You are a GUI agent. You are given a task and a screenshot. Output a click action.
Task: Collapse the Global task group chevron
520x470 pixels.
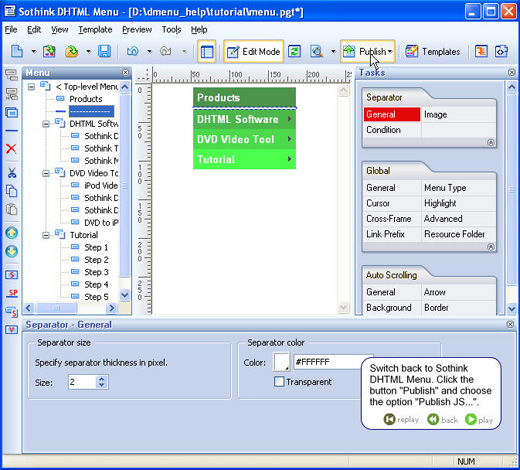click(x=491, y=247)
